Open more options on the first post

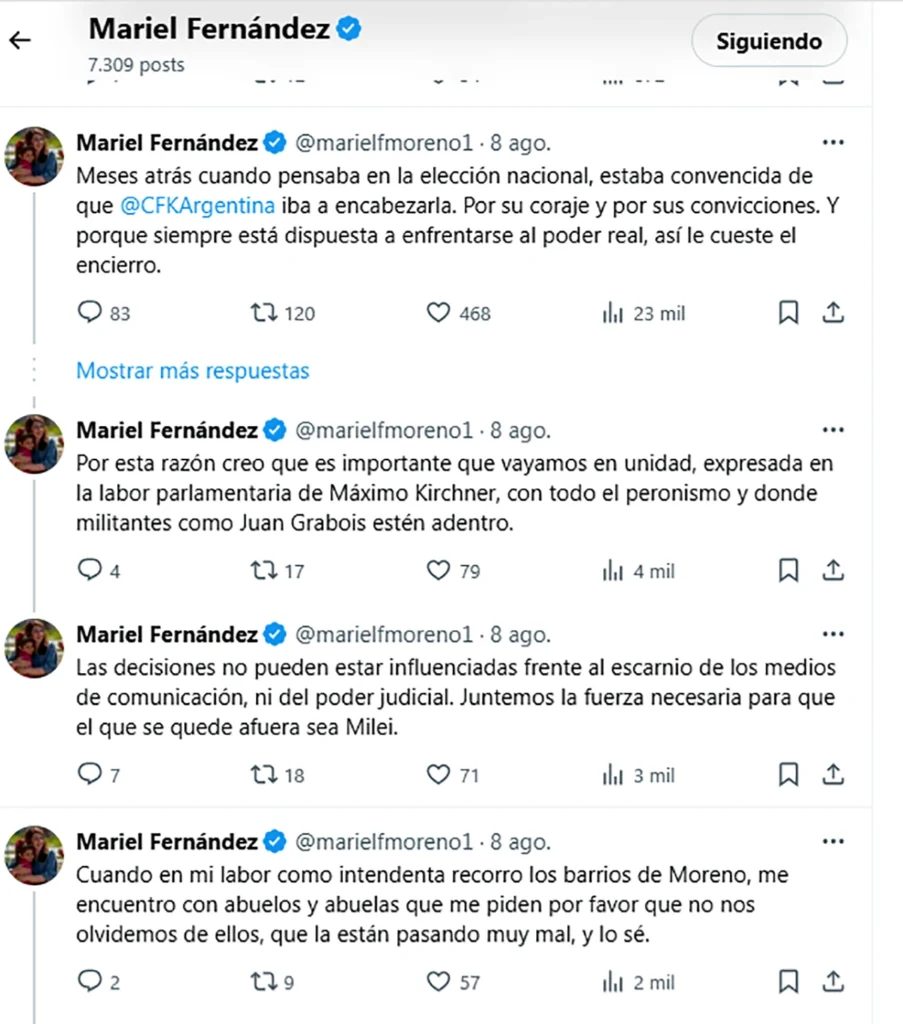pos(832,142)
